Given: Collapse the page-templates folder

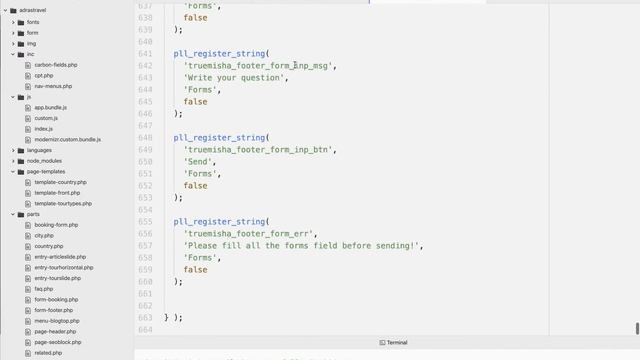Looking at the screenshot, I should click(x=13, y=172).
